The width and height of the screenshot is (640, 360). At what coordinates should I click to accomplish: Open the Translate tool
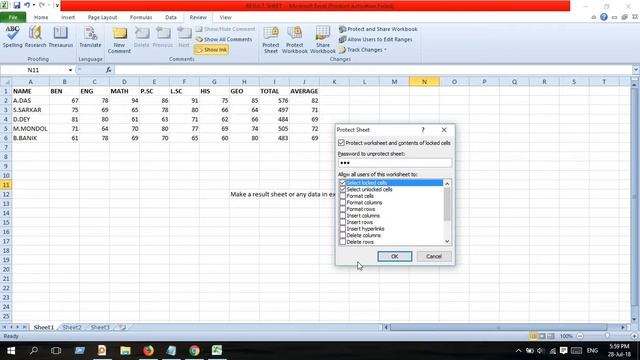(x=90, y=37)
